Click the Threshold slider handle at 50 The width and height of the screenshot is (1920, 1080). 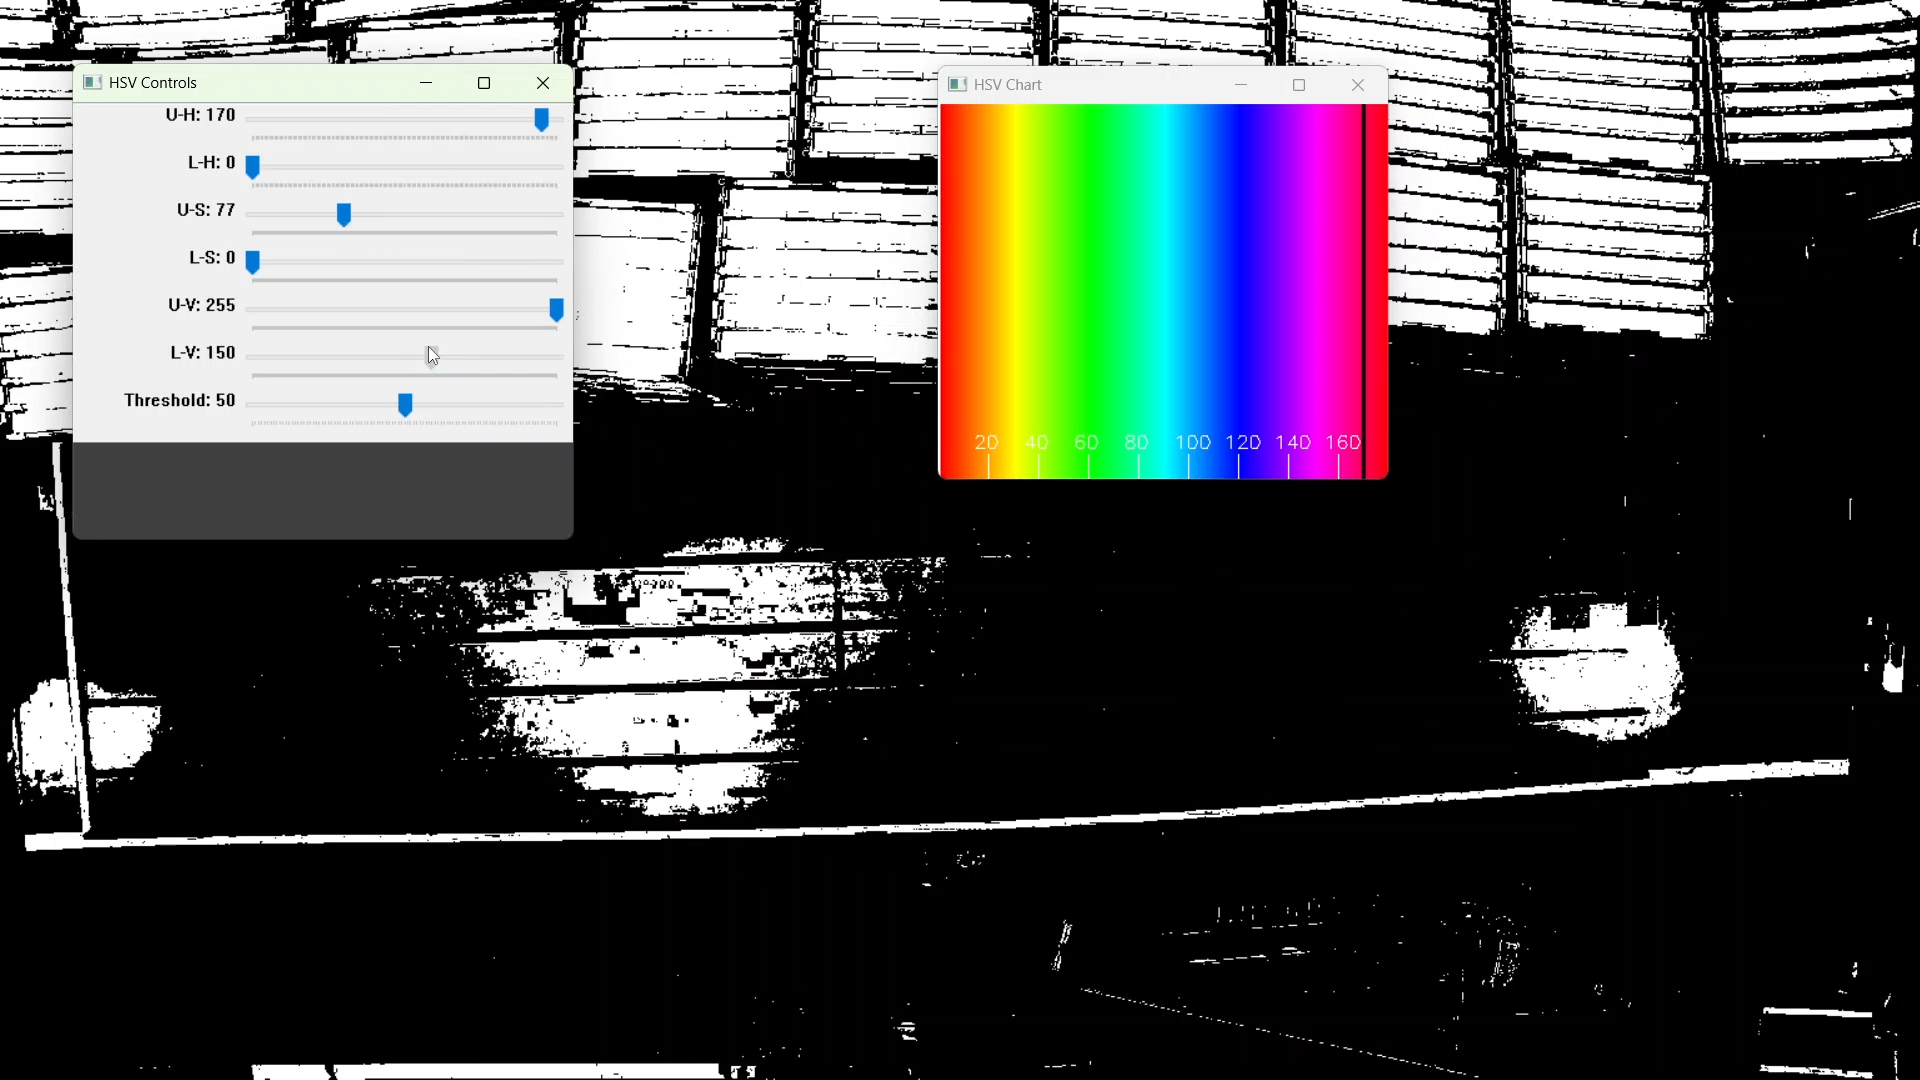(405, 405)
